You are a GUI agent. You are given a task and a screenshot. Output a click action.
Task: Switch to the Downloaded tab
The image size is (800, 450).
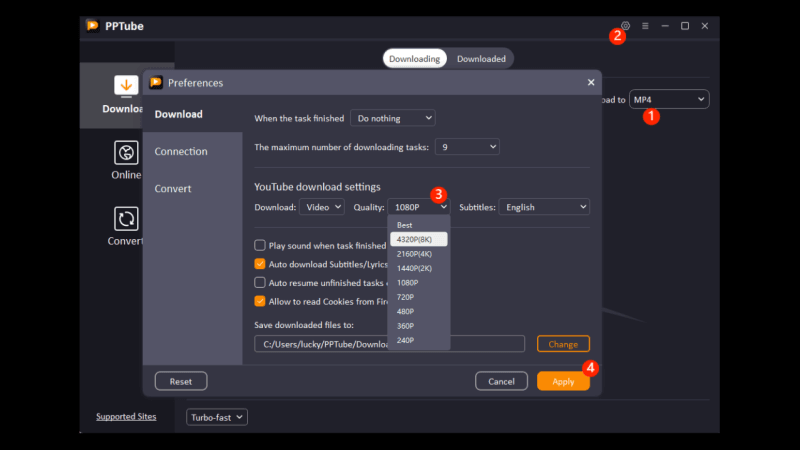(481, 59)
